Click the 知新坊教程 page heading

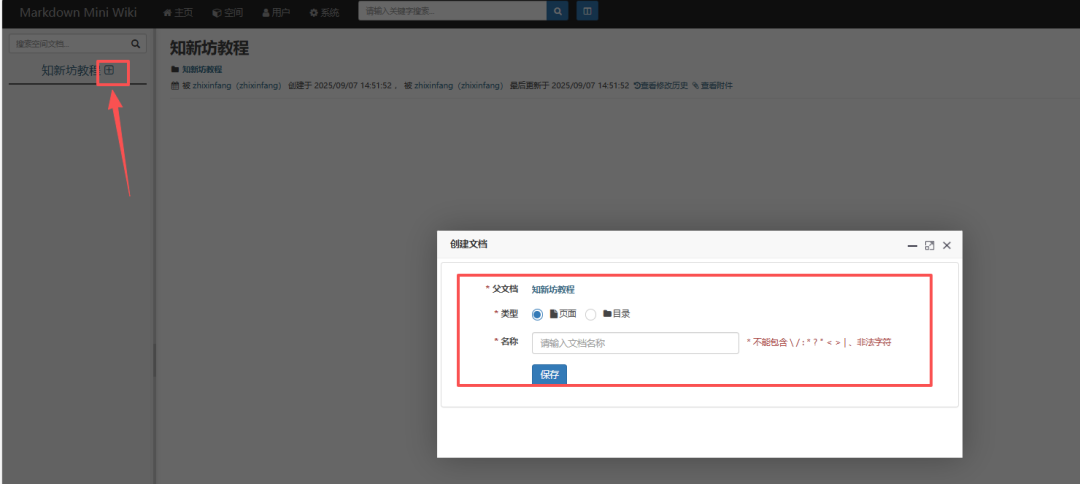tap(209, 48)
